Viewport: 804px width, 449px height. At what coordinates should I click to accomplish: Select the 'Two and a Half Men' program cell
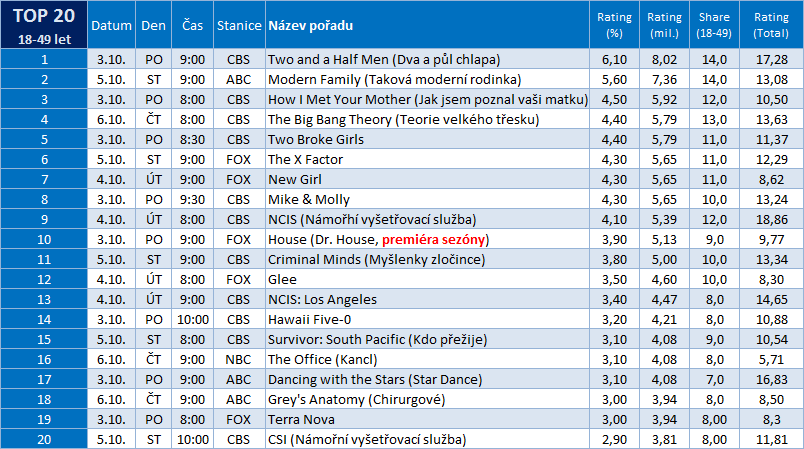tap(383, 60)
